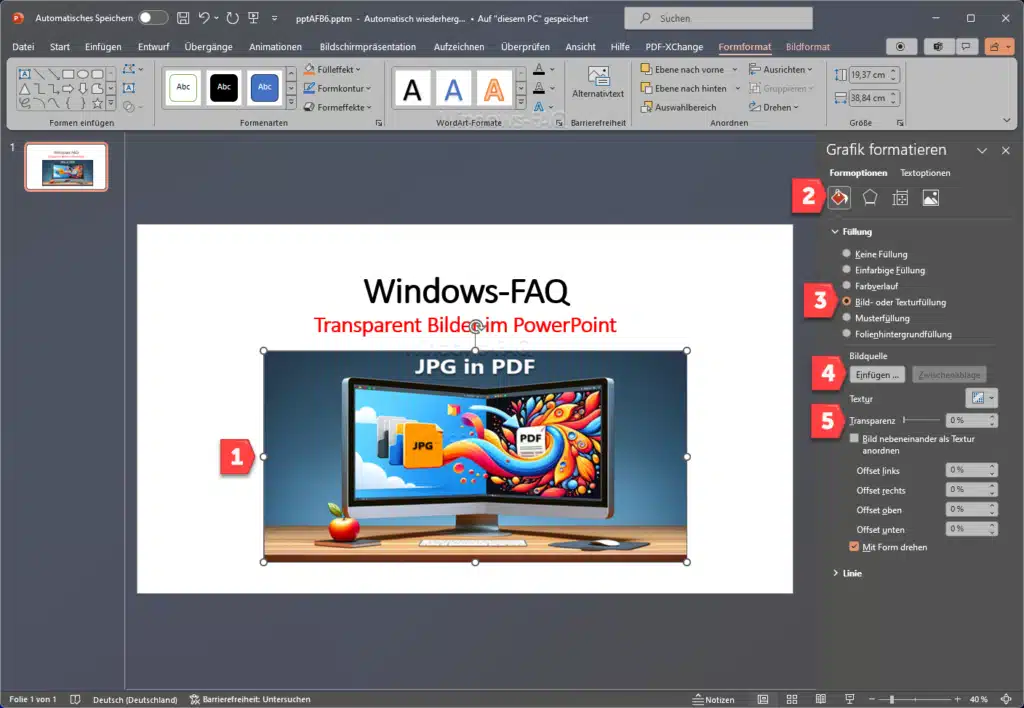Screen dimensions: 1024x708
Task: Open Auswahlbereich selection pane
Action: point(679,107)
